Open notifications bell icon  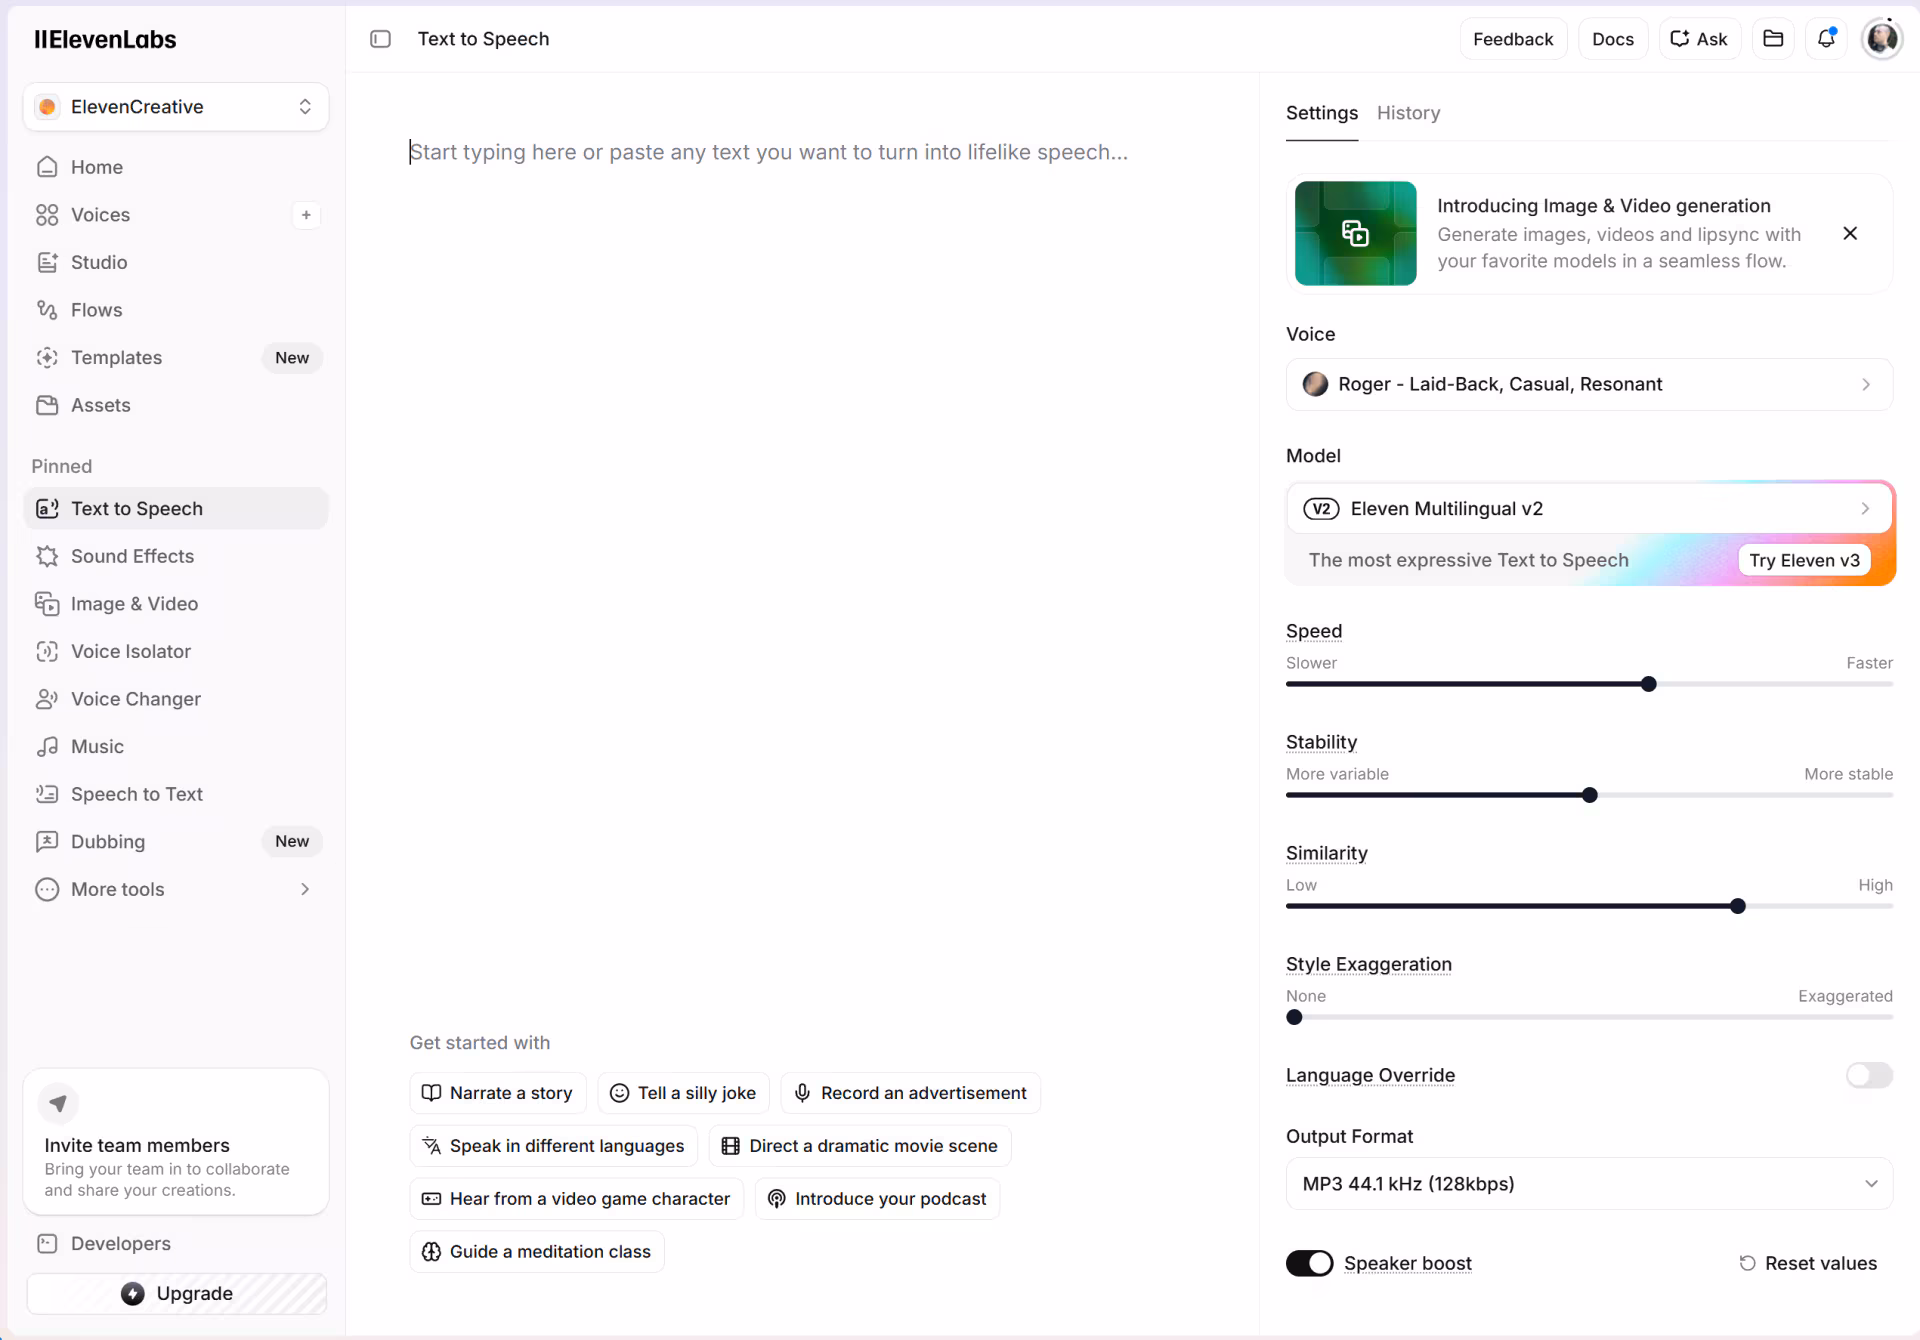[1826, 39]
